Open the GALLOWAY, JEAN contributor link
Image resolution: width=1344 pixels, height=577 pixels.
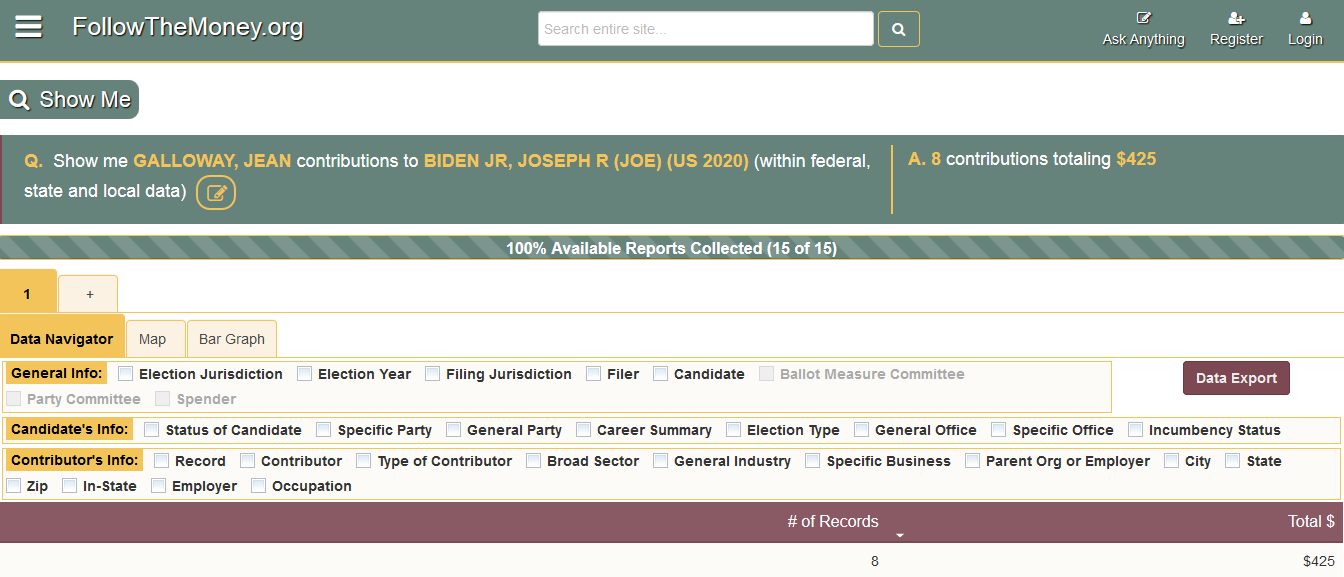[x=212, y=161]
